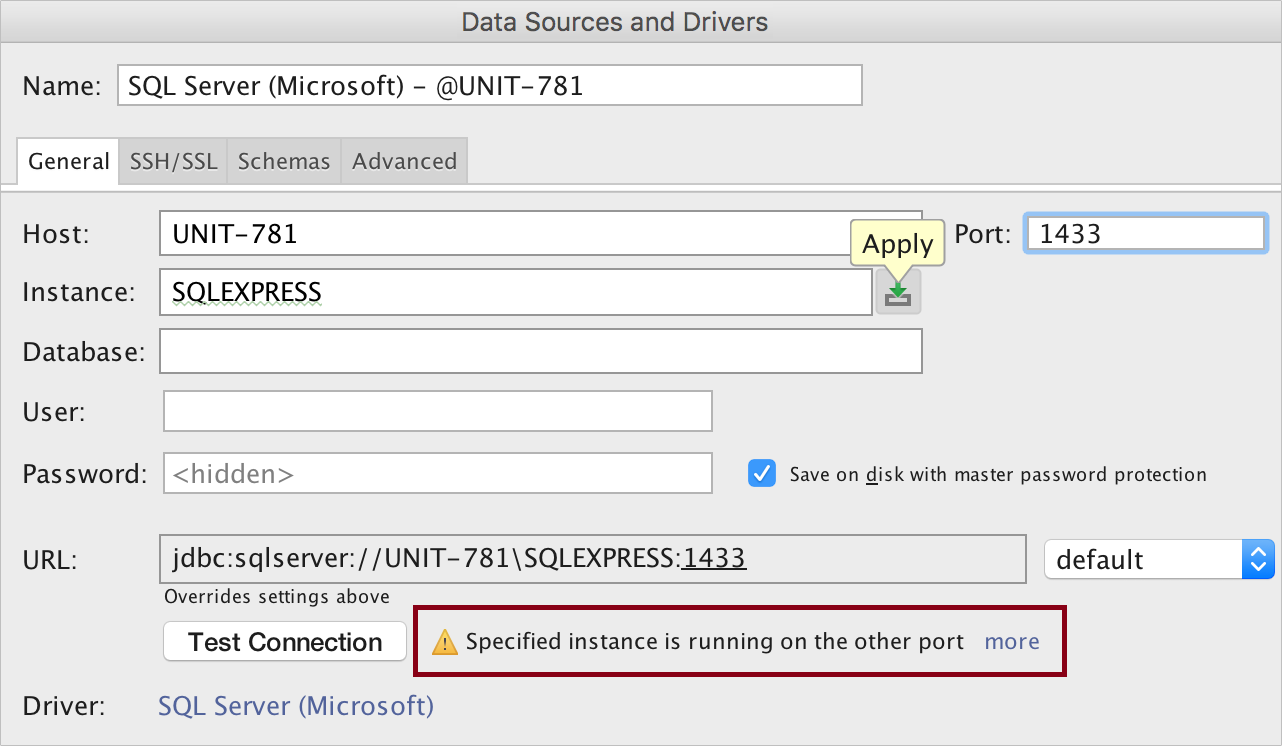
Task: Click the jdbc:sqlserver URL field
Action: click(x=593, y=559)
